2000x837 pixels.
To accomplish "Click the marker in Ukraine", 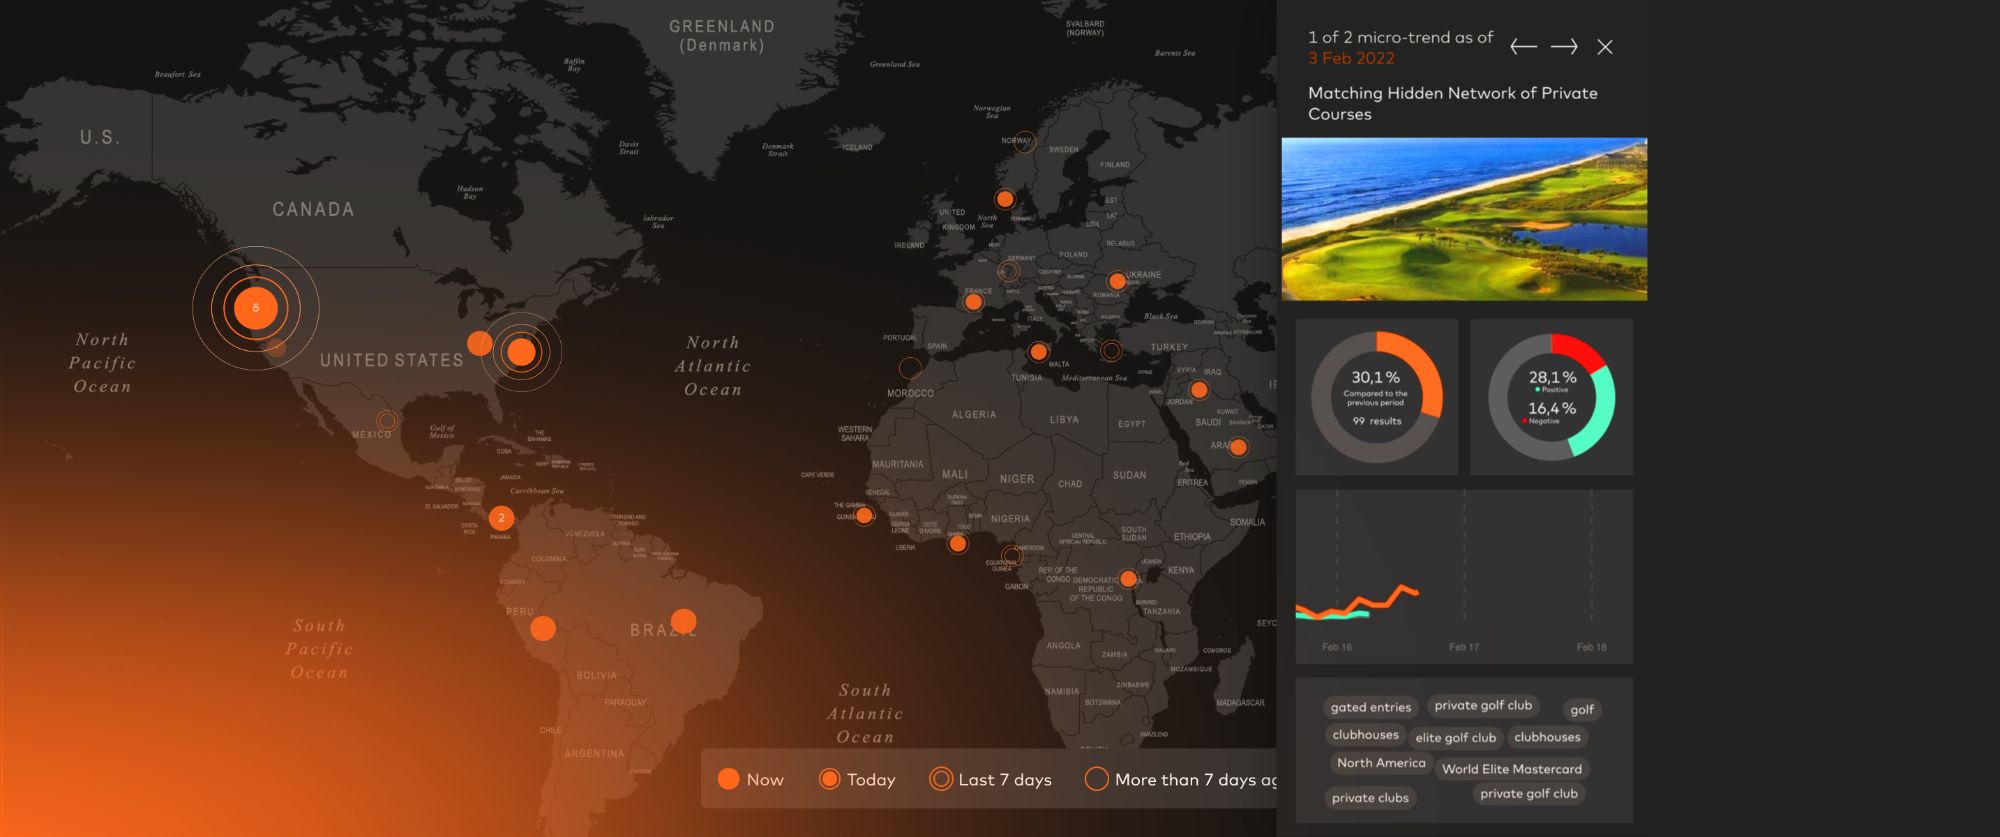I will 1117,282.
